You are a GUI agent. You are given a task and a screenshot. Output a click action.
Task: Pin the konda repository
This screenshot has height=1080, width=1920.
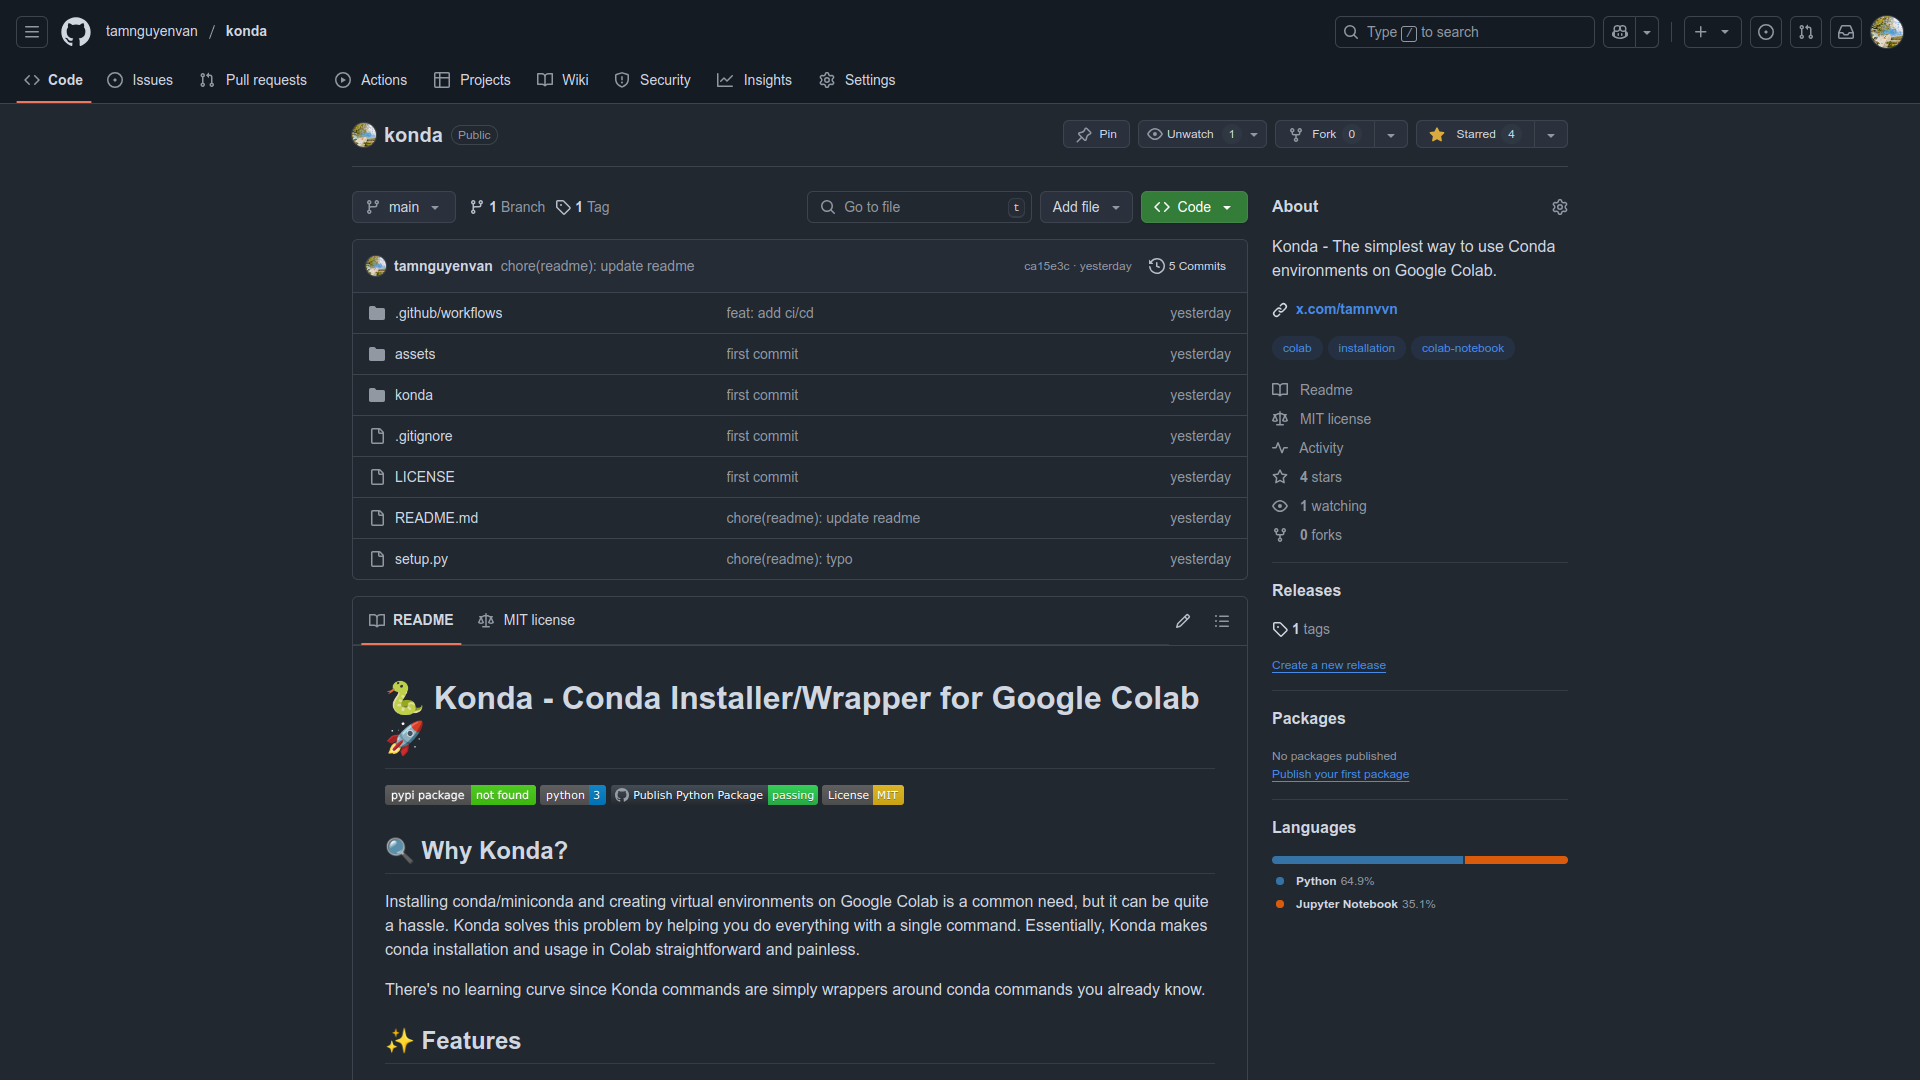coord(1096,134)
